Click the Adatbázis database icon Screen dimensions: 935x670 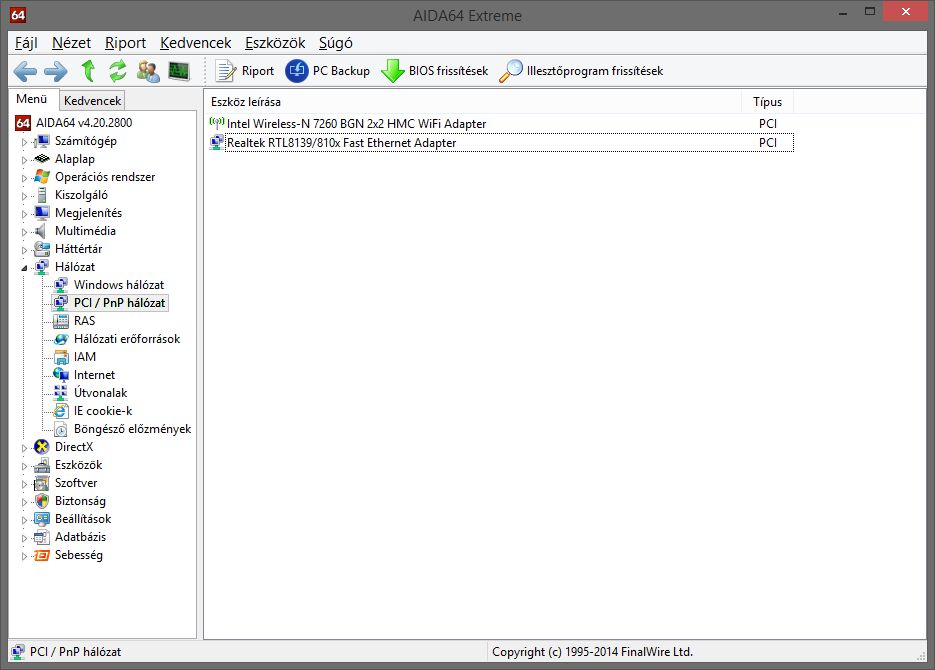point(42,537)
